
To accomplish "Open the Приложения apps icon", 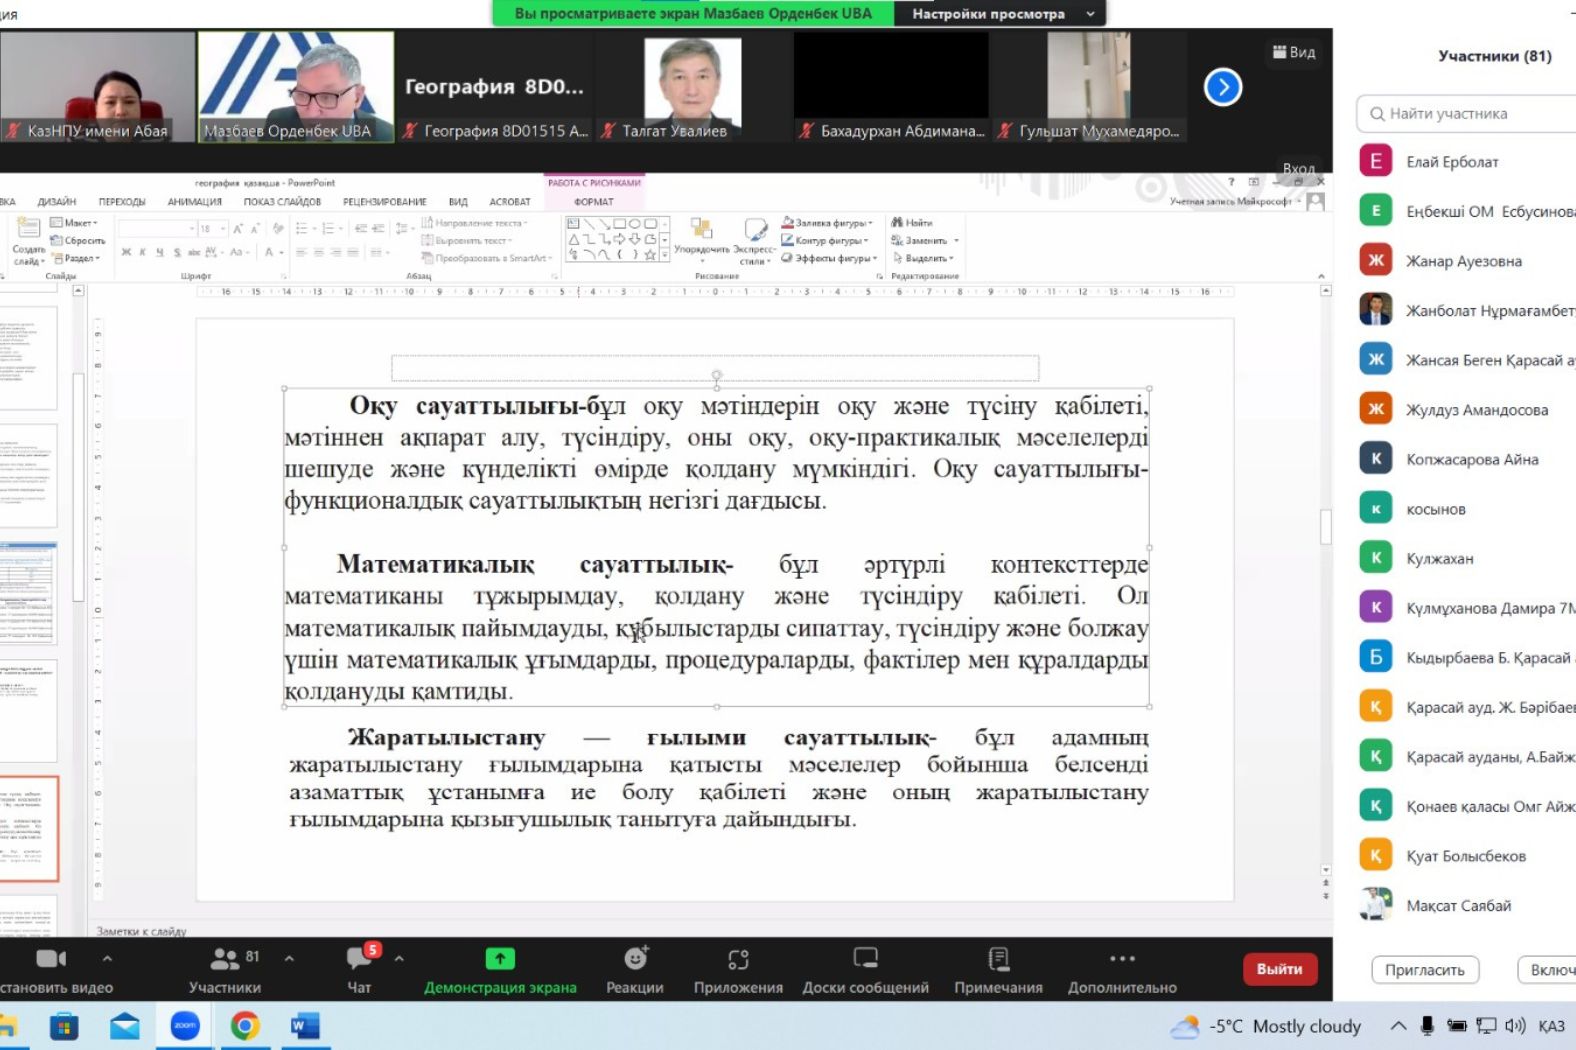I will coord(738,960).
